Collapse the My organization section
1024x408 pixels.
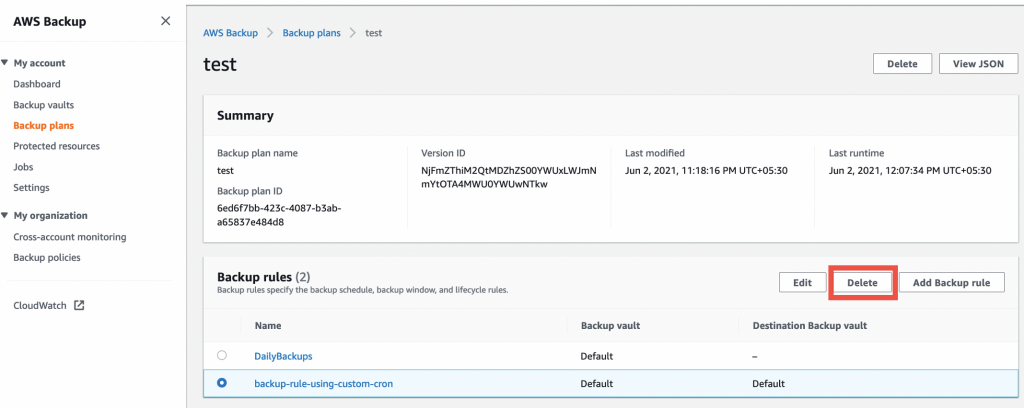coord(5,215)
